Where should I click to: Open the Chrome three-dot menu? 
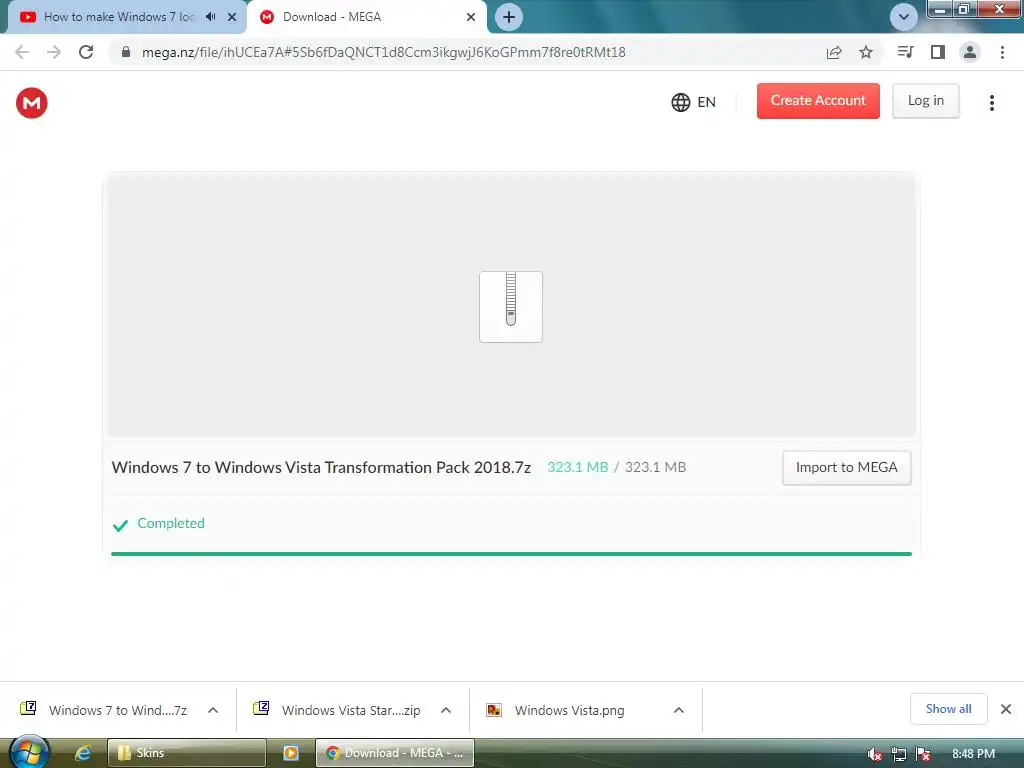1002,52
